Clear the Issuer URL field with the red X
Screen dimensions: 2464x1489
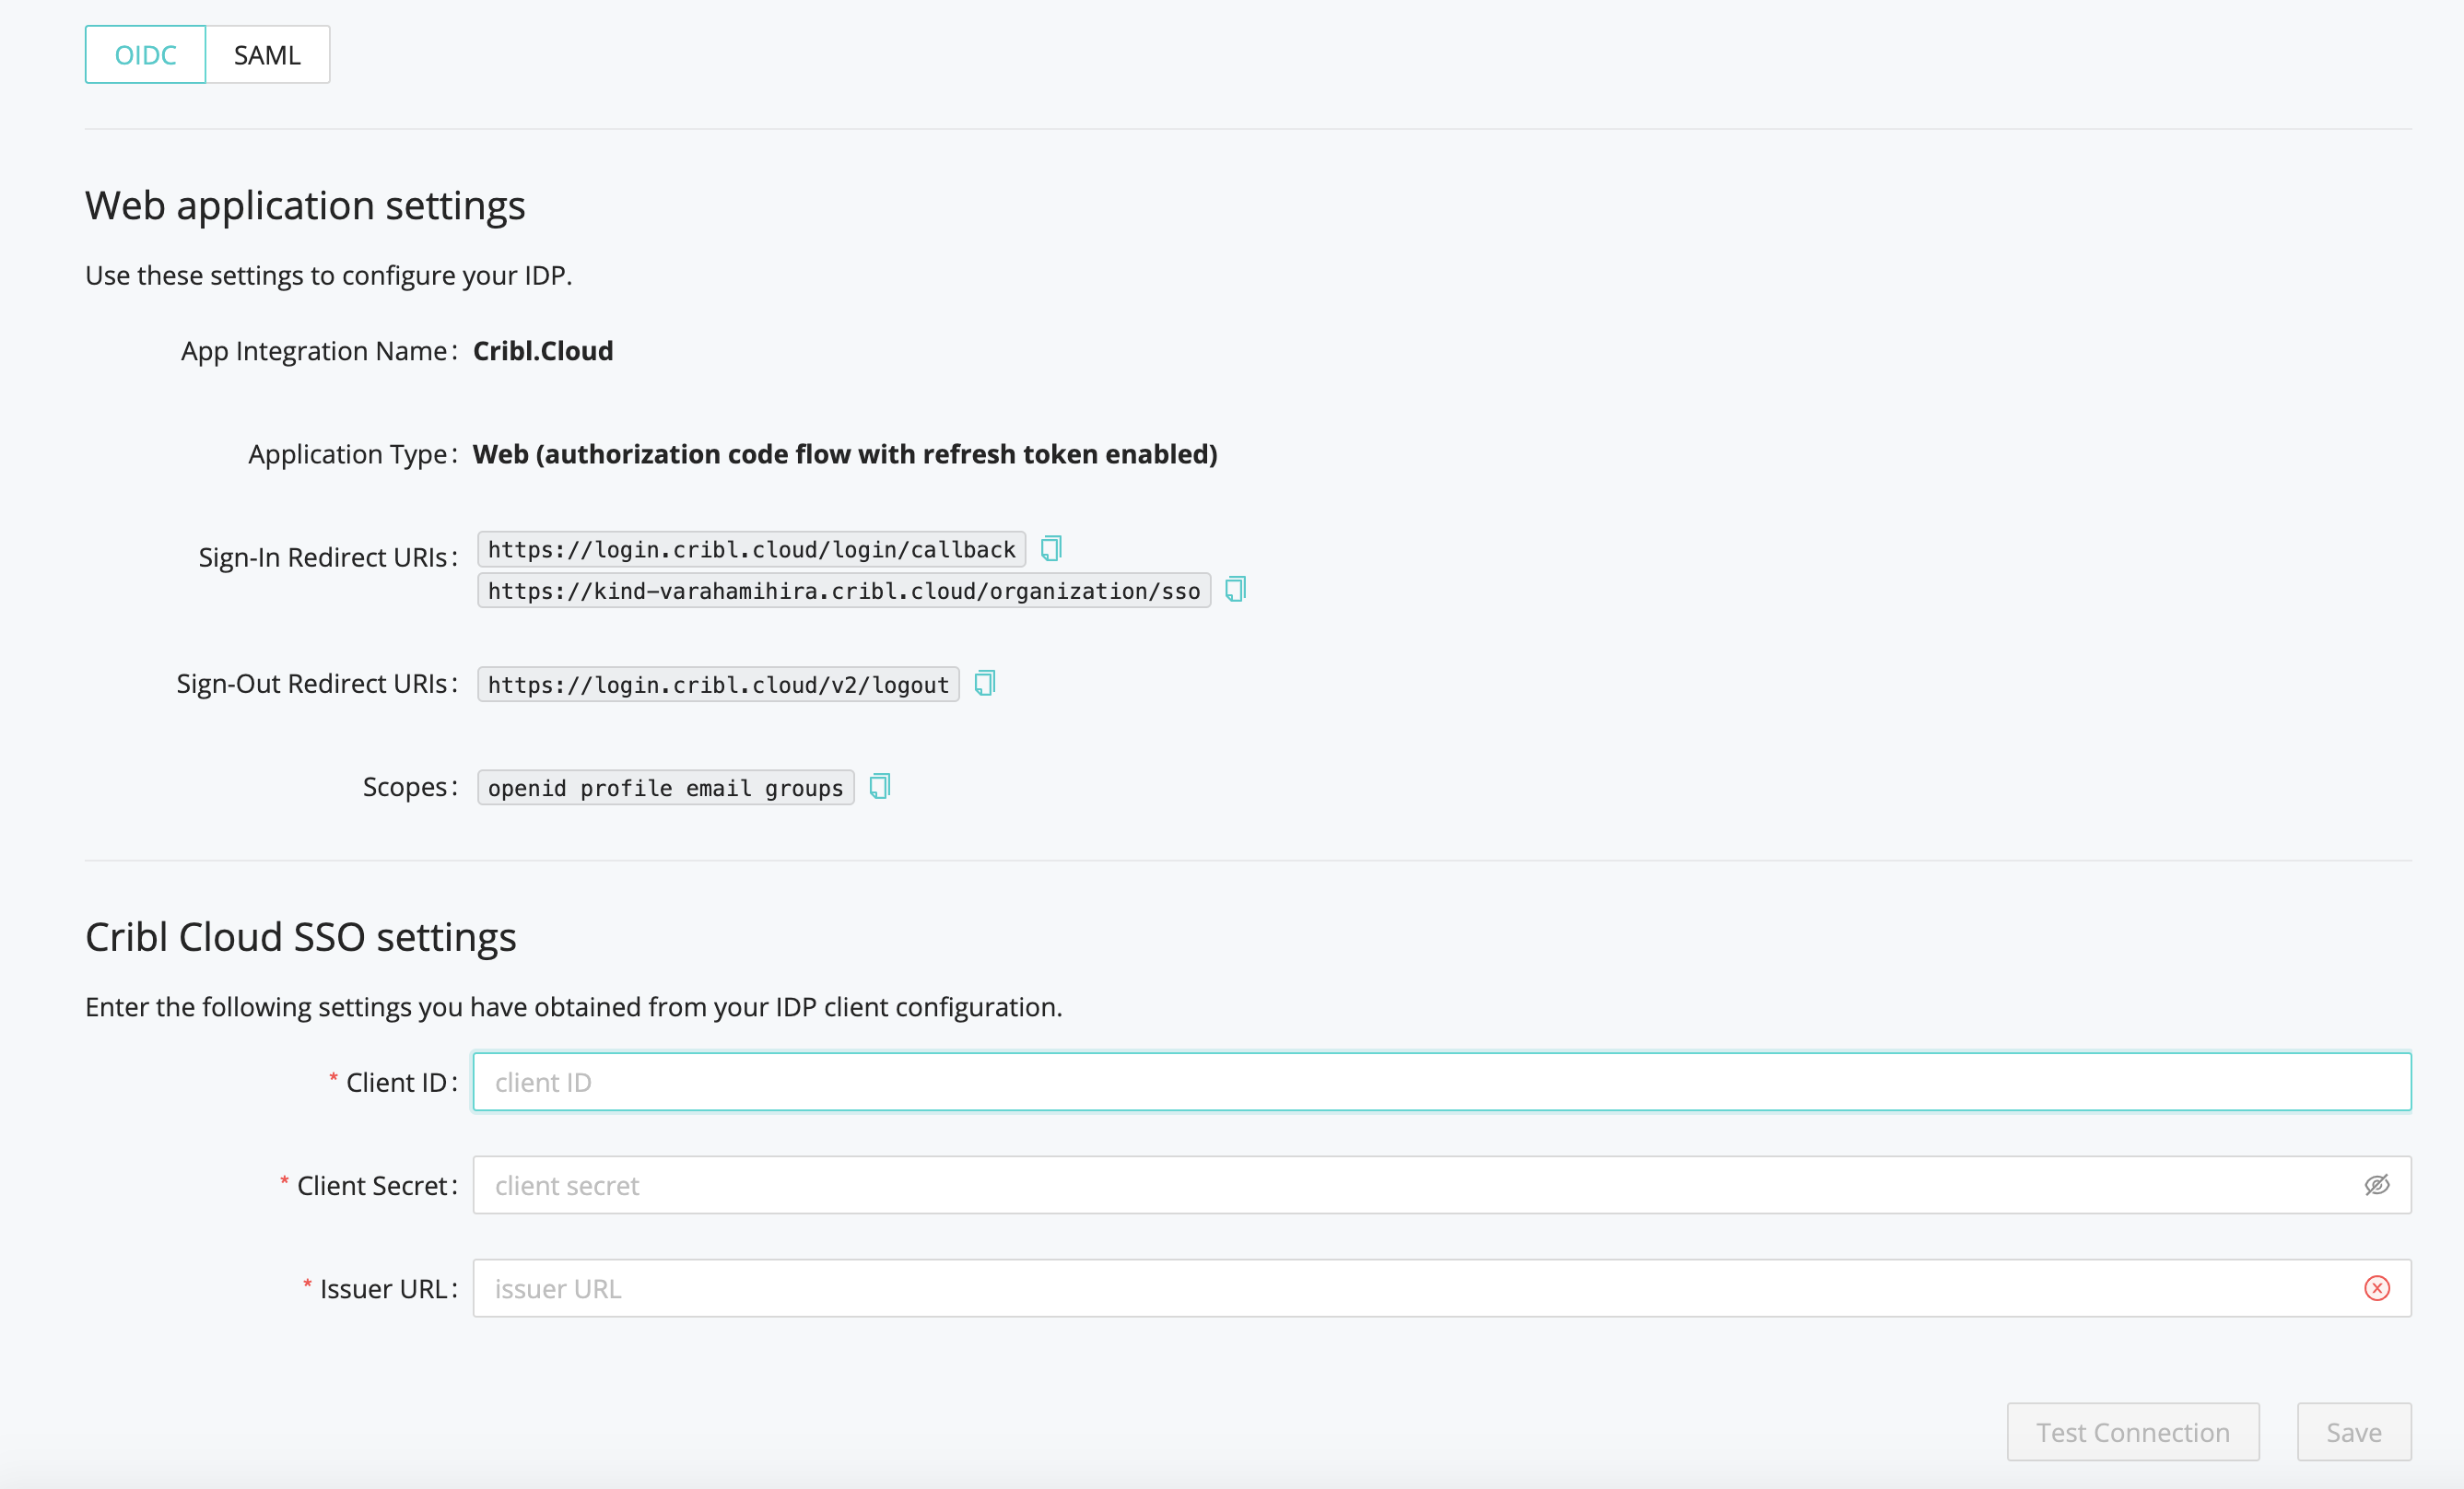2377,1288
